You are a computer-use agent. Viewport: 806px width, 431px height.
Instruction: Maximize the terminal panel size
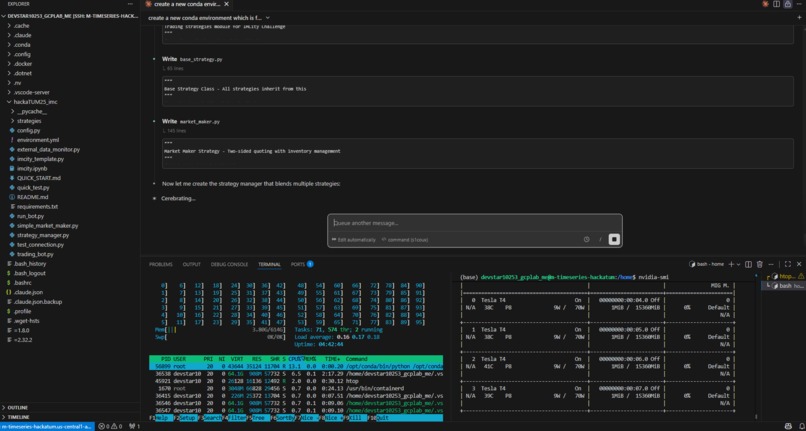tap(787, 264)
